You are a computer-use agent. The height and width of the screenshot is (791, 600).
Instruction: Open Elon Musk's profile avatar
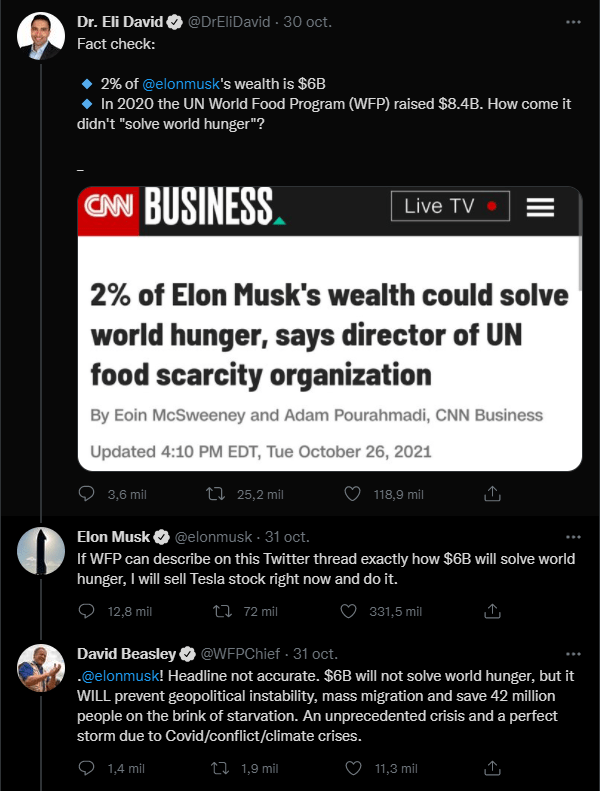click(x=42, y=551)
